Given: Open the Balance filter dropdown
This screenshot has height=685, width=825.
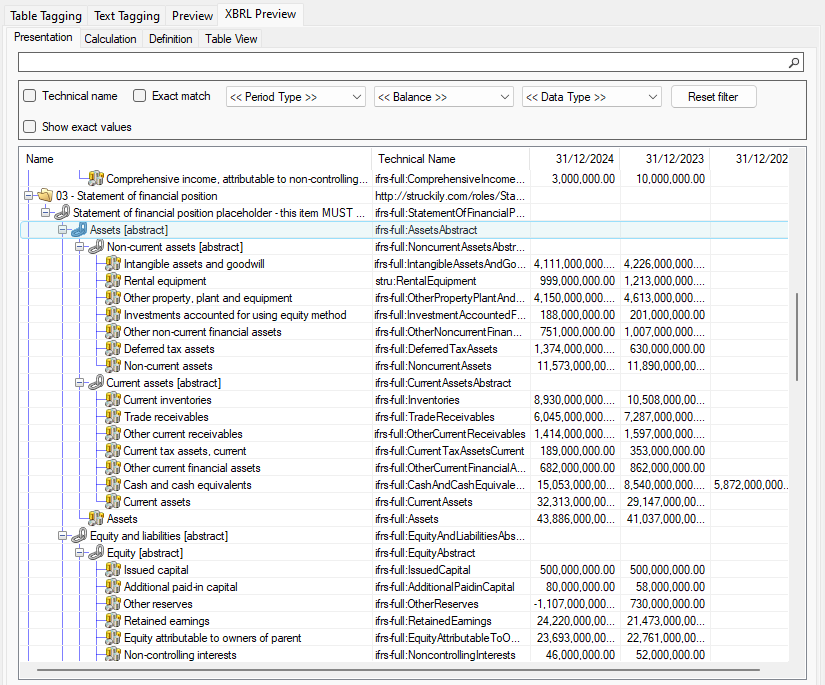Looking at the screenshot, I should pyautogui.click(x=444, y=97).
